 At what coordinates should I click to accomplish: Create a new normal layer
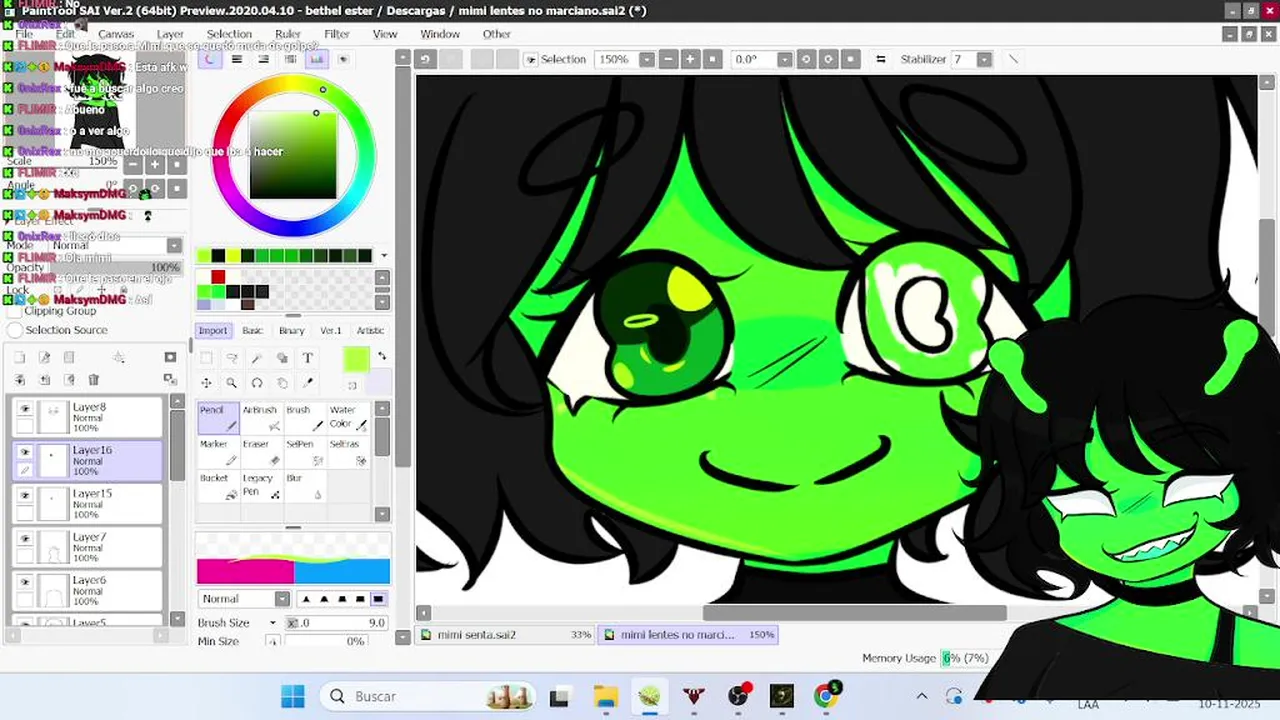coord(19,357)
